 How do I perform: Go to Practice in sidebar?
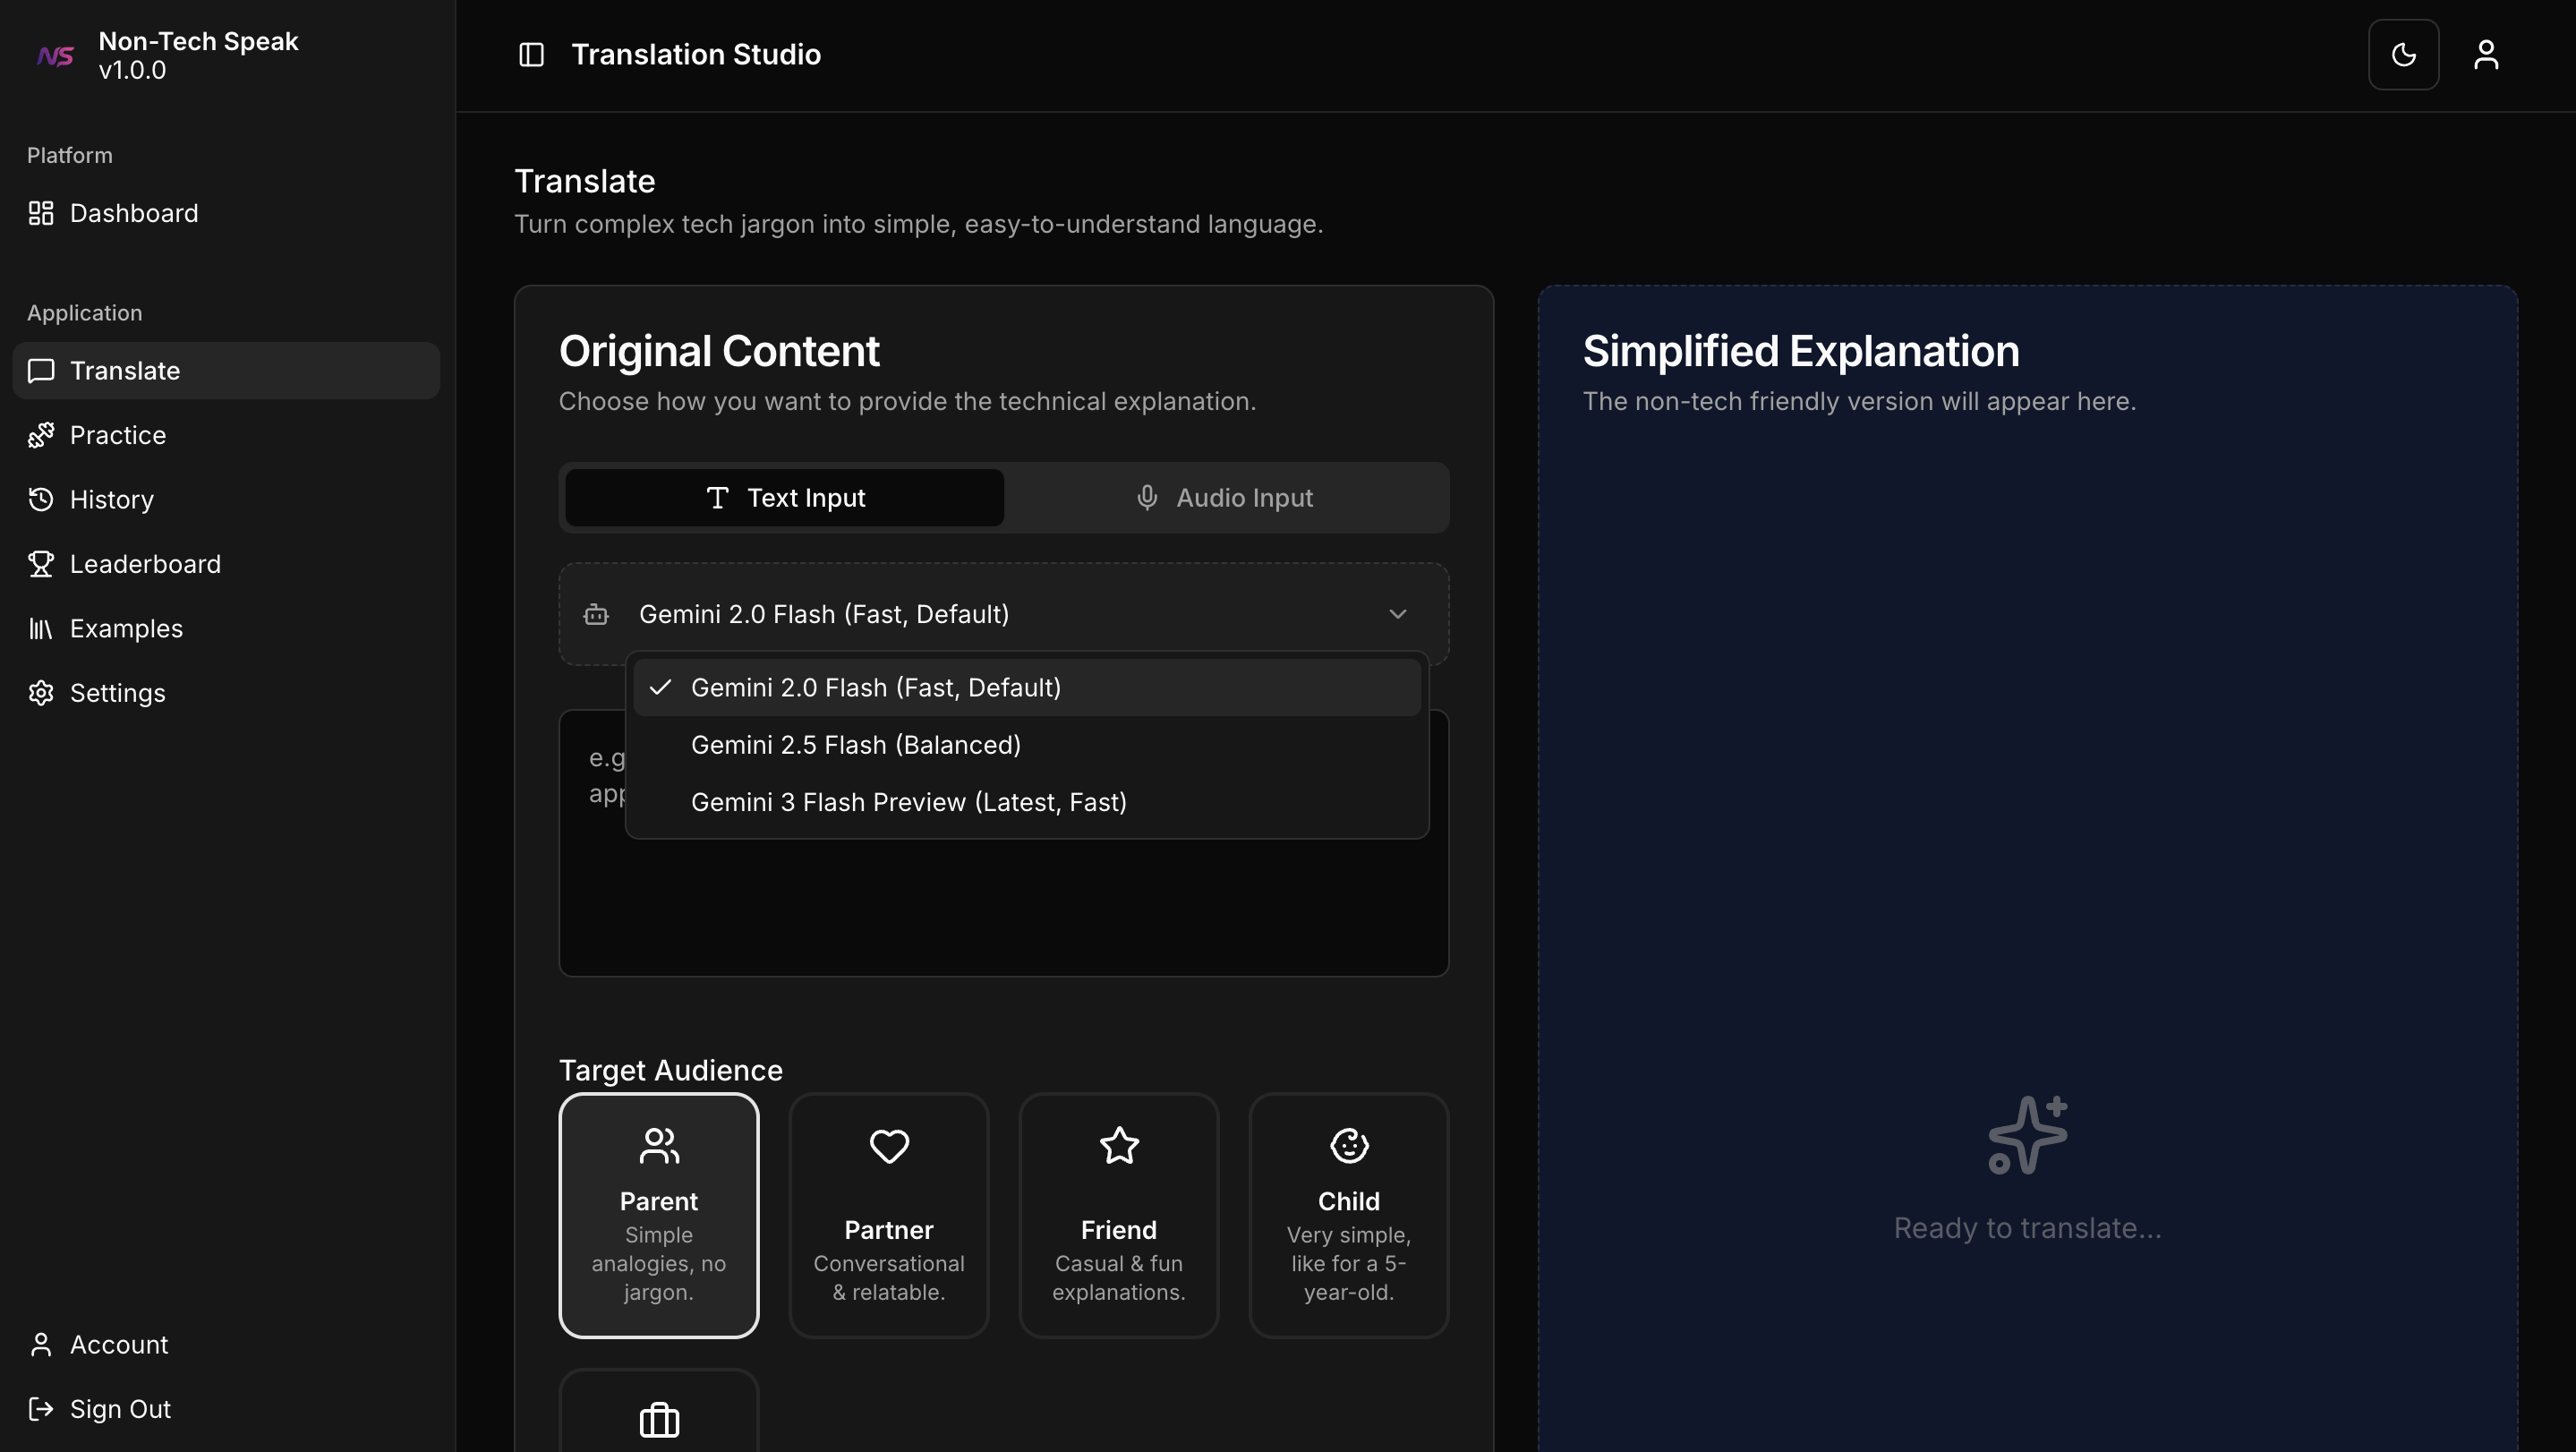click(117, 435)
